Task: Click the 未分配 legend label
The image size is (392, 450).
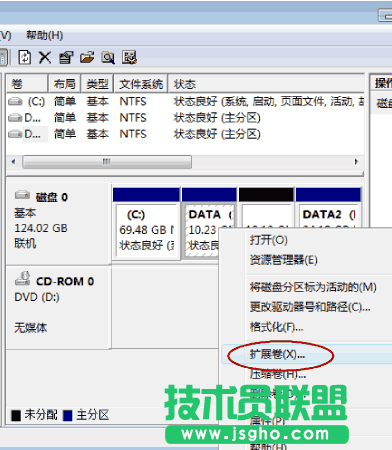Action: pyautogui.click(x=41, y=415)
